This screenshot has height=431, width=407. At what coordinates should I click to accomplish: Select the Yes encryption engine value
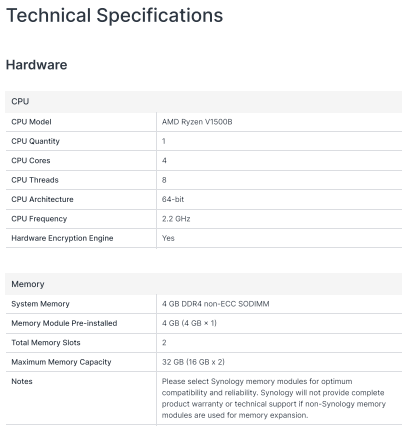click(168, 238)
